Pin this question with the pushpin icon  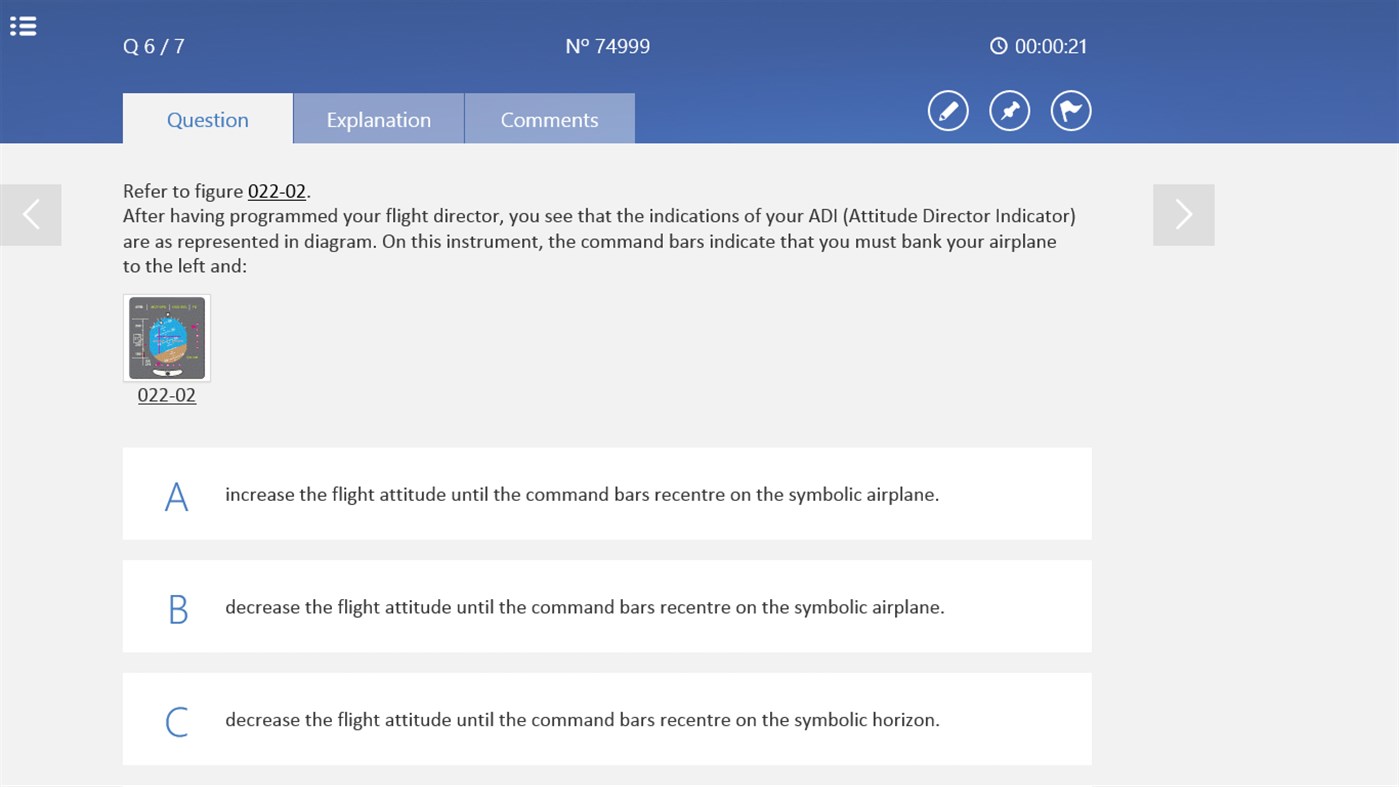[x=1009, y=110]
